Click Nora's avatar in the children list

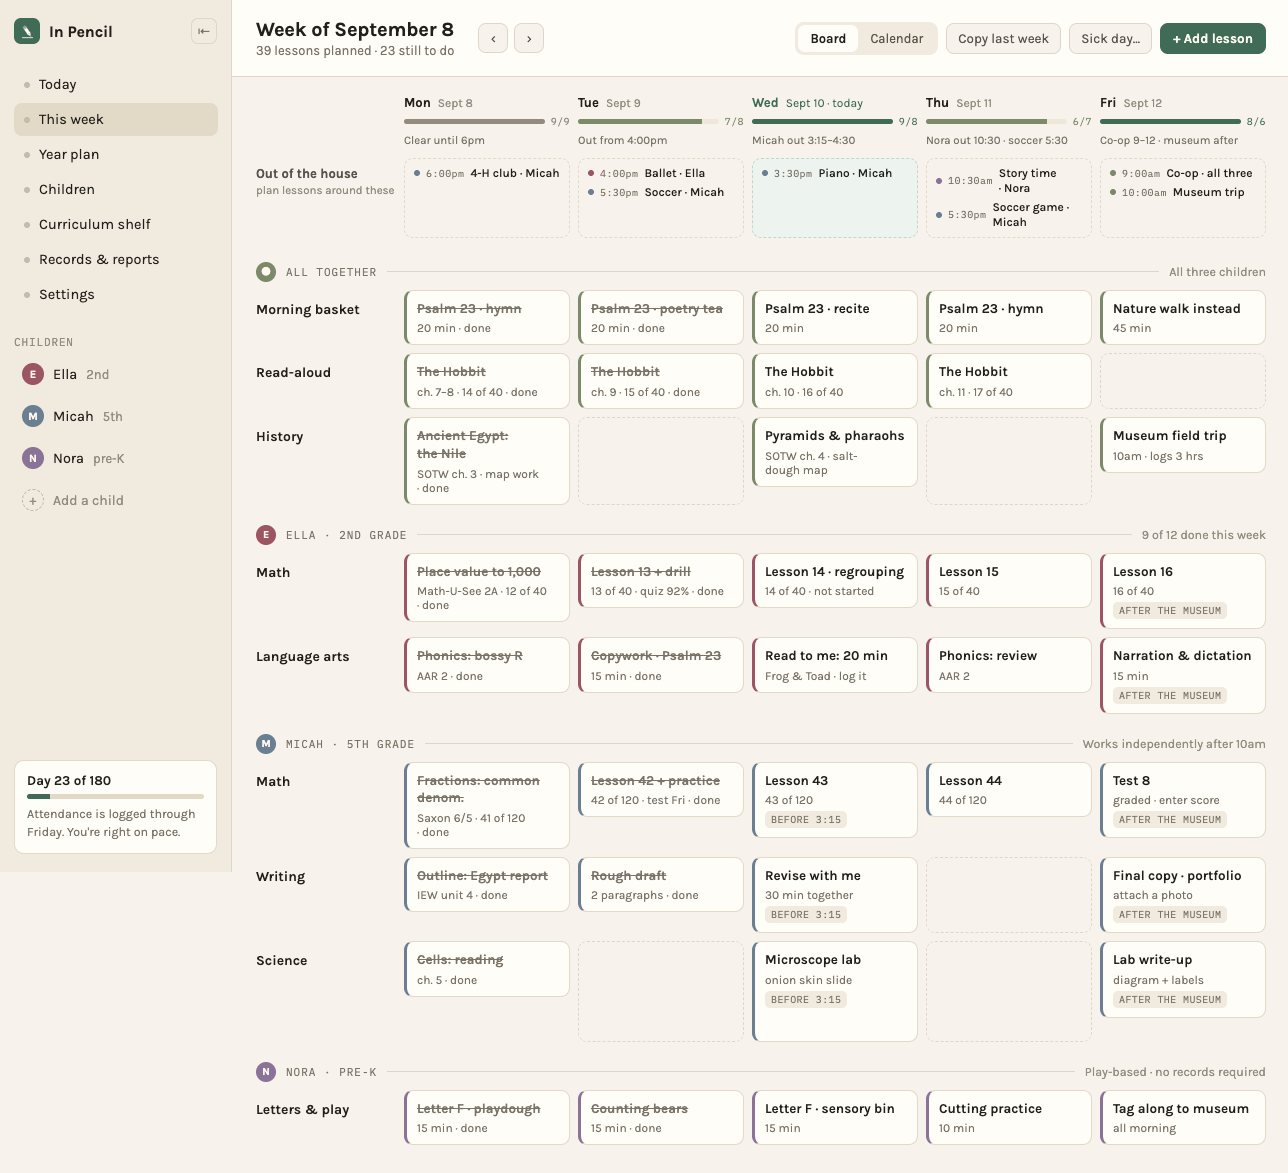tap(33, 458)
